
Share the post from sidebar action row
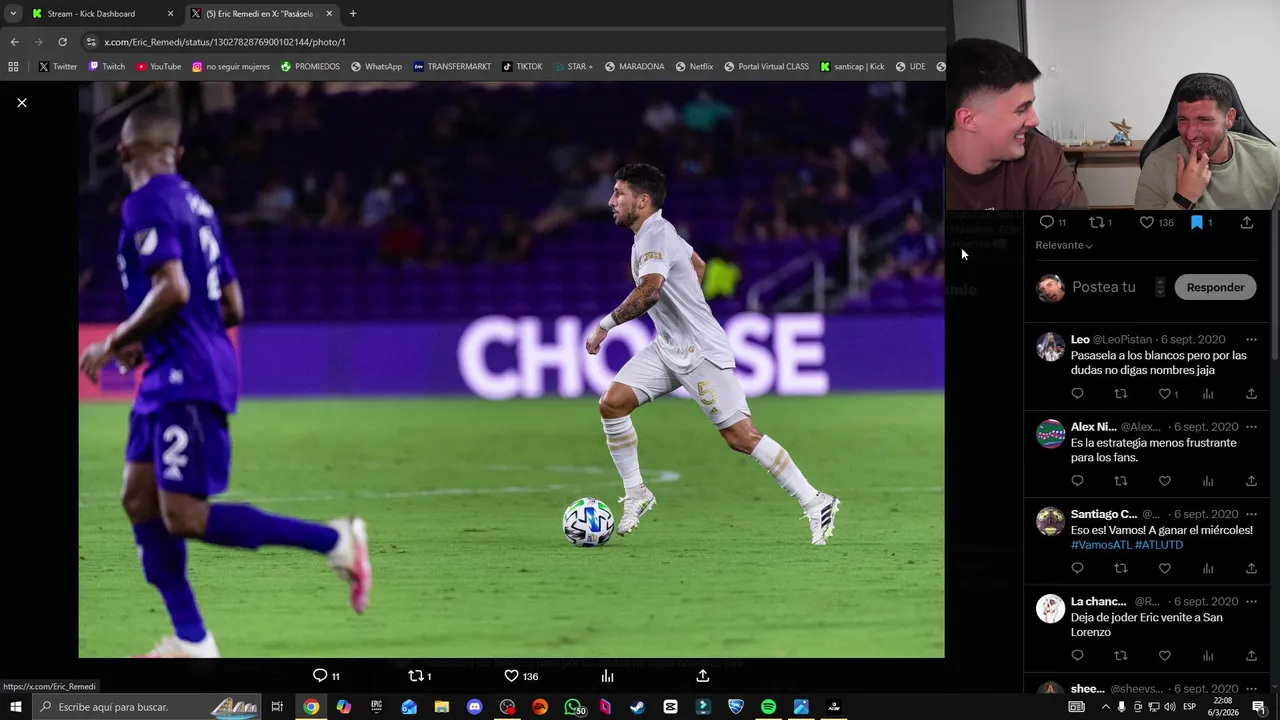coord(1247,222)
